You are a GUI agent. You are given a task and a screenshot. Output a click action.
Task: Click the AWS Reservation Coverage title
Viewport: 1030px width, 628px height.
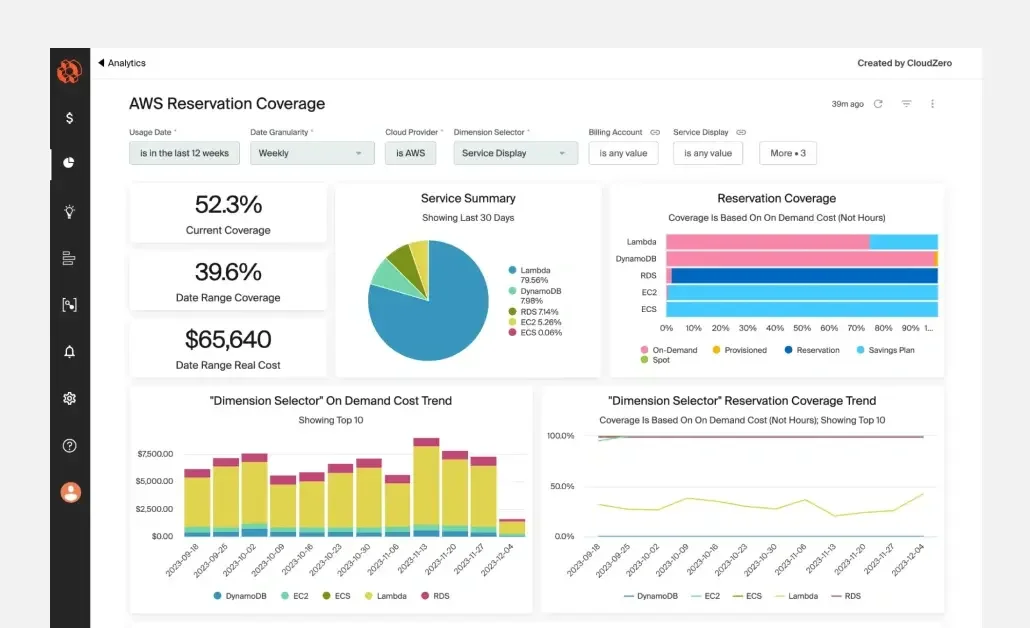click(x=227, y=104)
